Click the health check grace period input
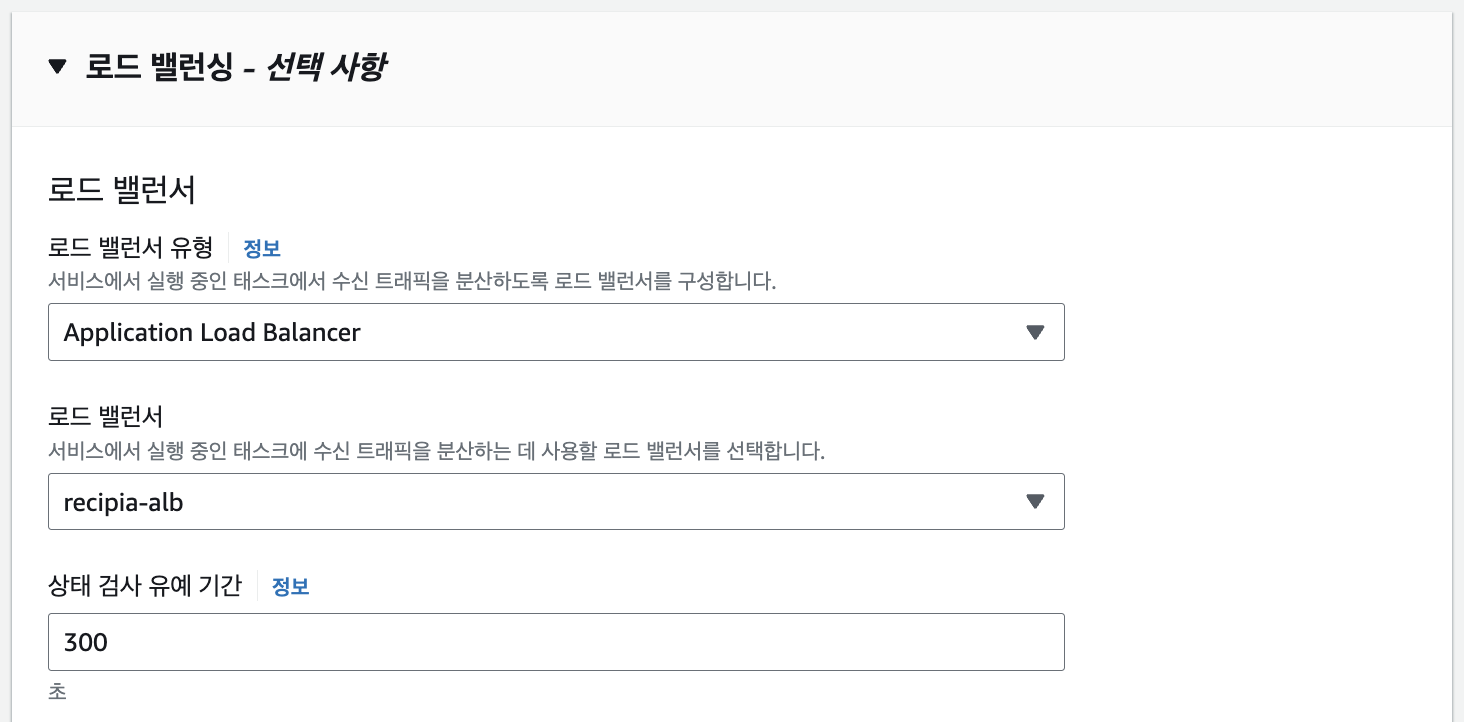The width and height of the screenshot is (1464, 722). 556,641
